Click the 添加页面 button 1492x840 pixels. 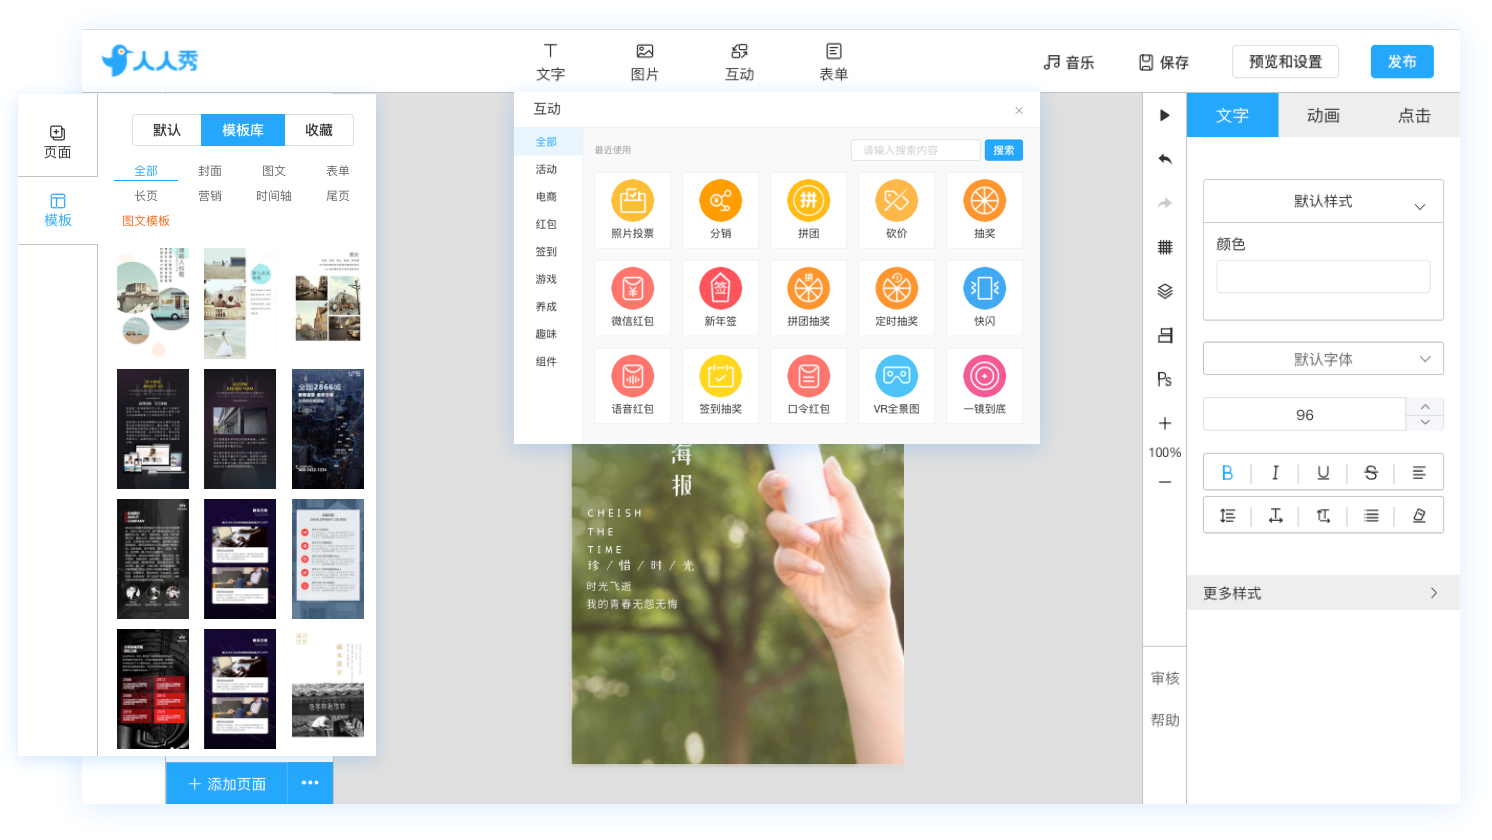click(227, 784)
